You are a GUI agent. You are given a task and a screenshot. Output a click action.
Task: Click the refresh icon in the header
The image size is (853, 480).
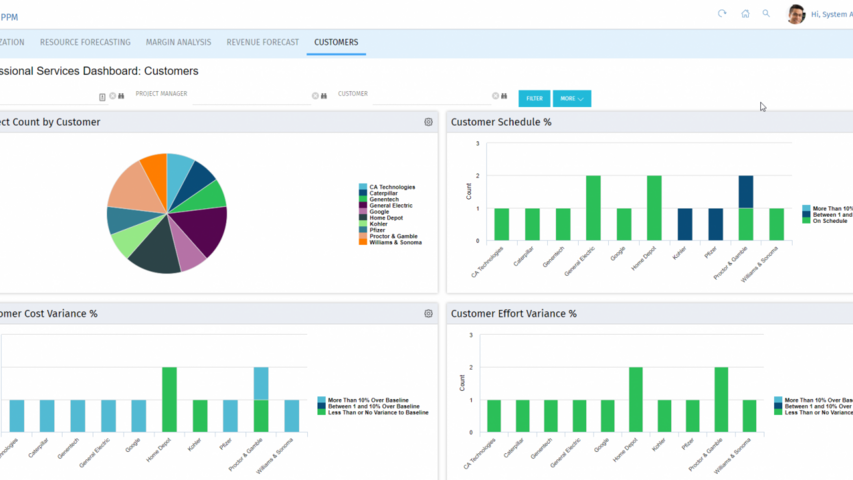722,14
